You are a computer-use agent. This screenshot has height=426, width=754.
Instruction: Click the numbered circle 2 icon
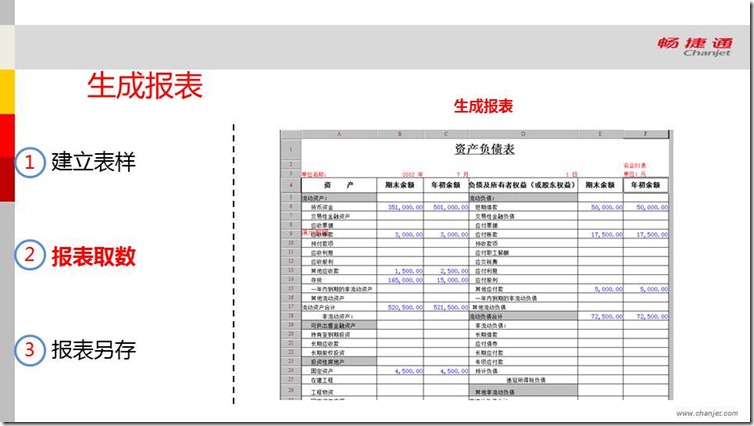30,254
